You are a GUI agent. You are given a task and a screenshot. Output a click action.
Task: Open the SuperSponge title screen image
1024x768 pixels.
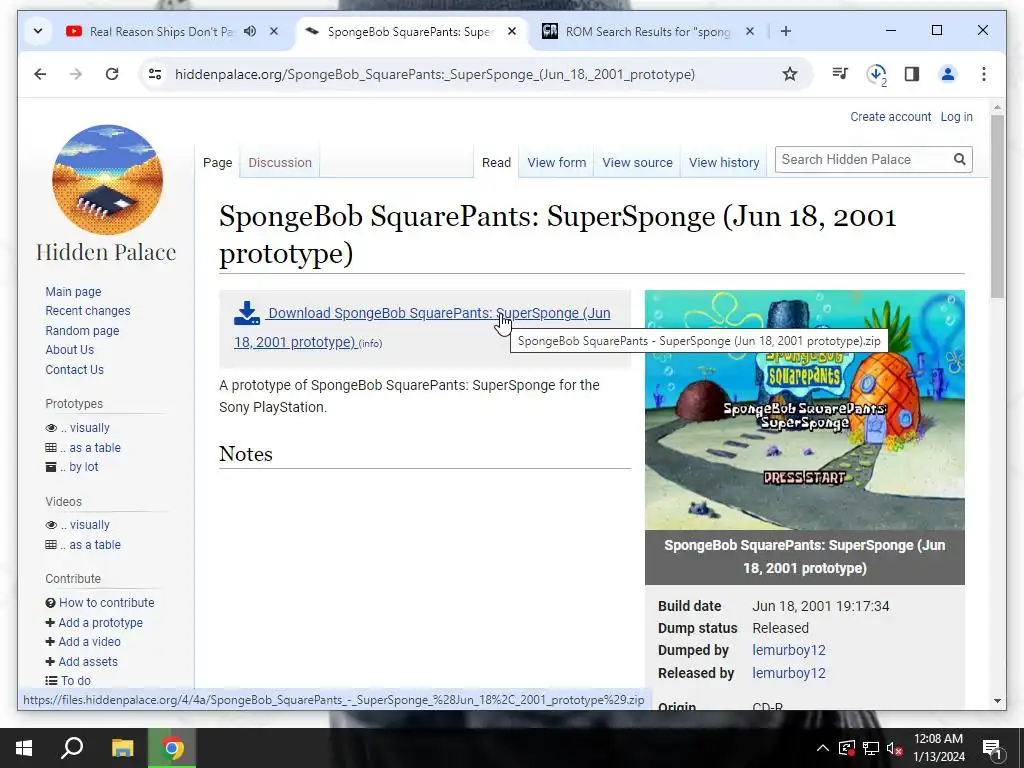click(x=805, y=409)
